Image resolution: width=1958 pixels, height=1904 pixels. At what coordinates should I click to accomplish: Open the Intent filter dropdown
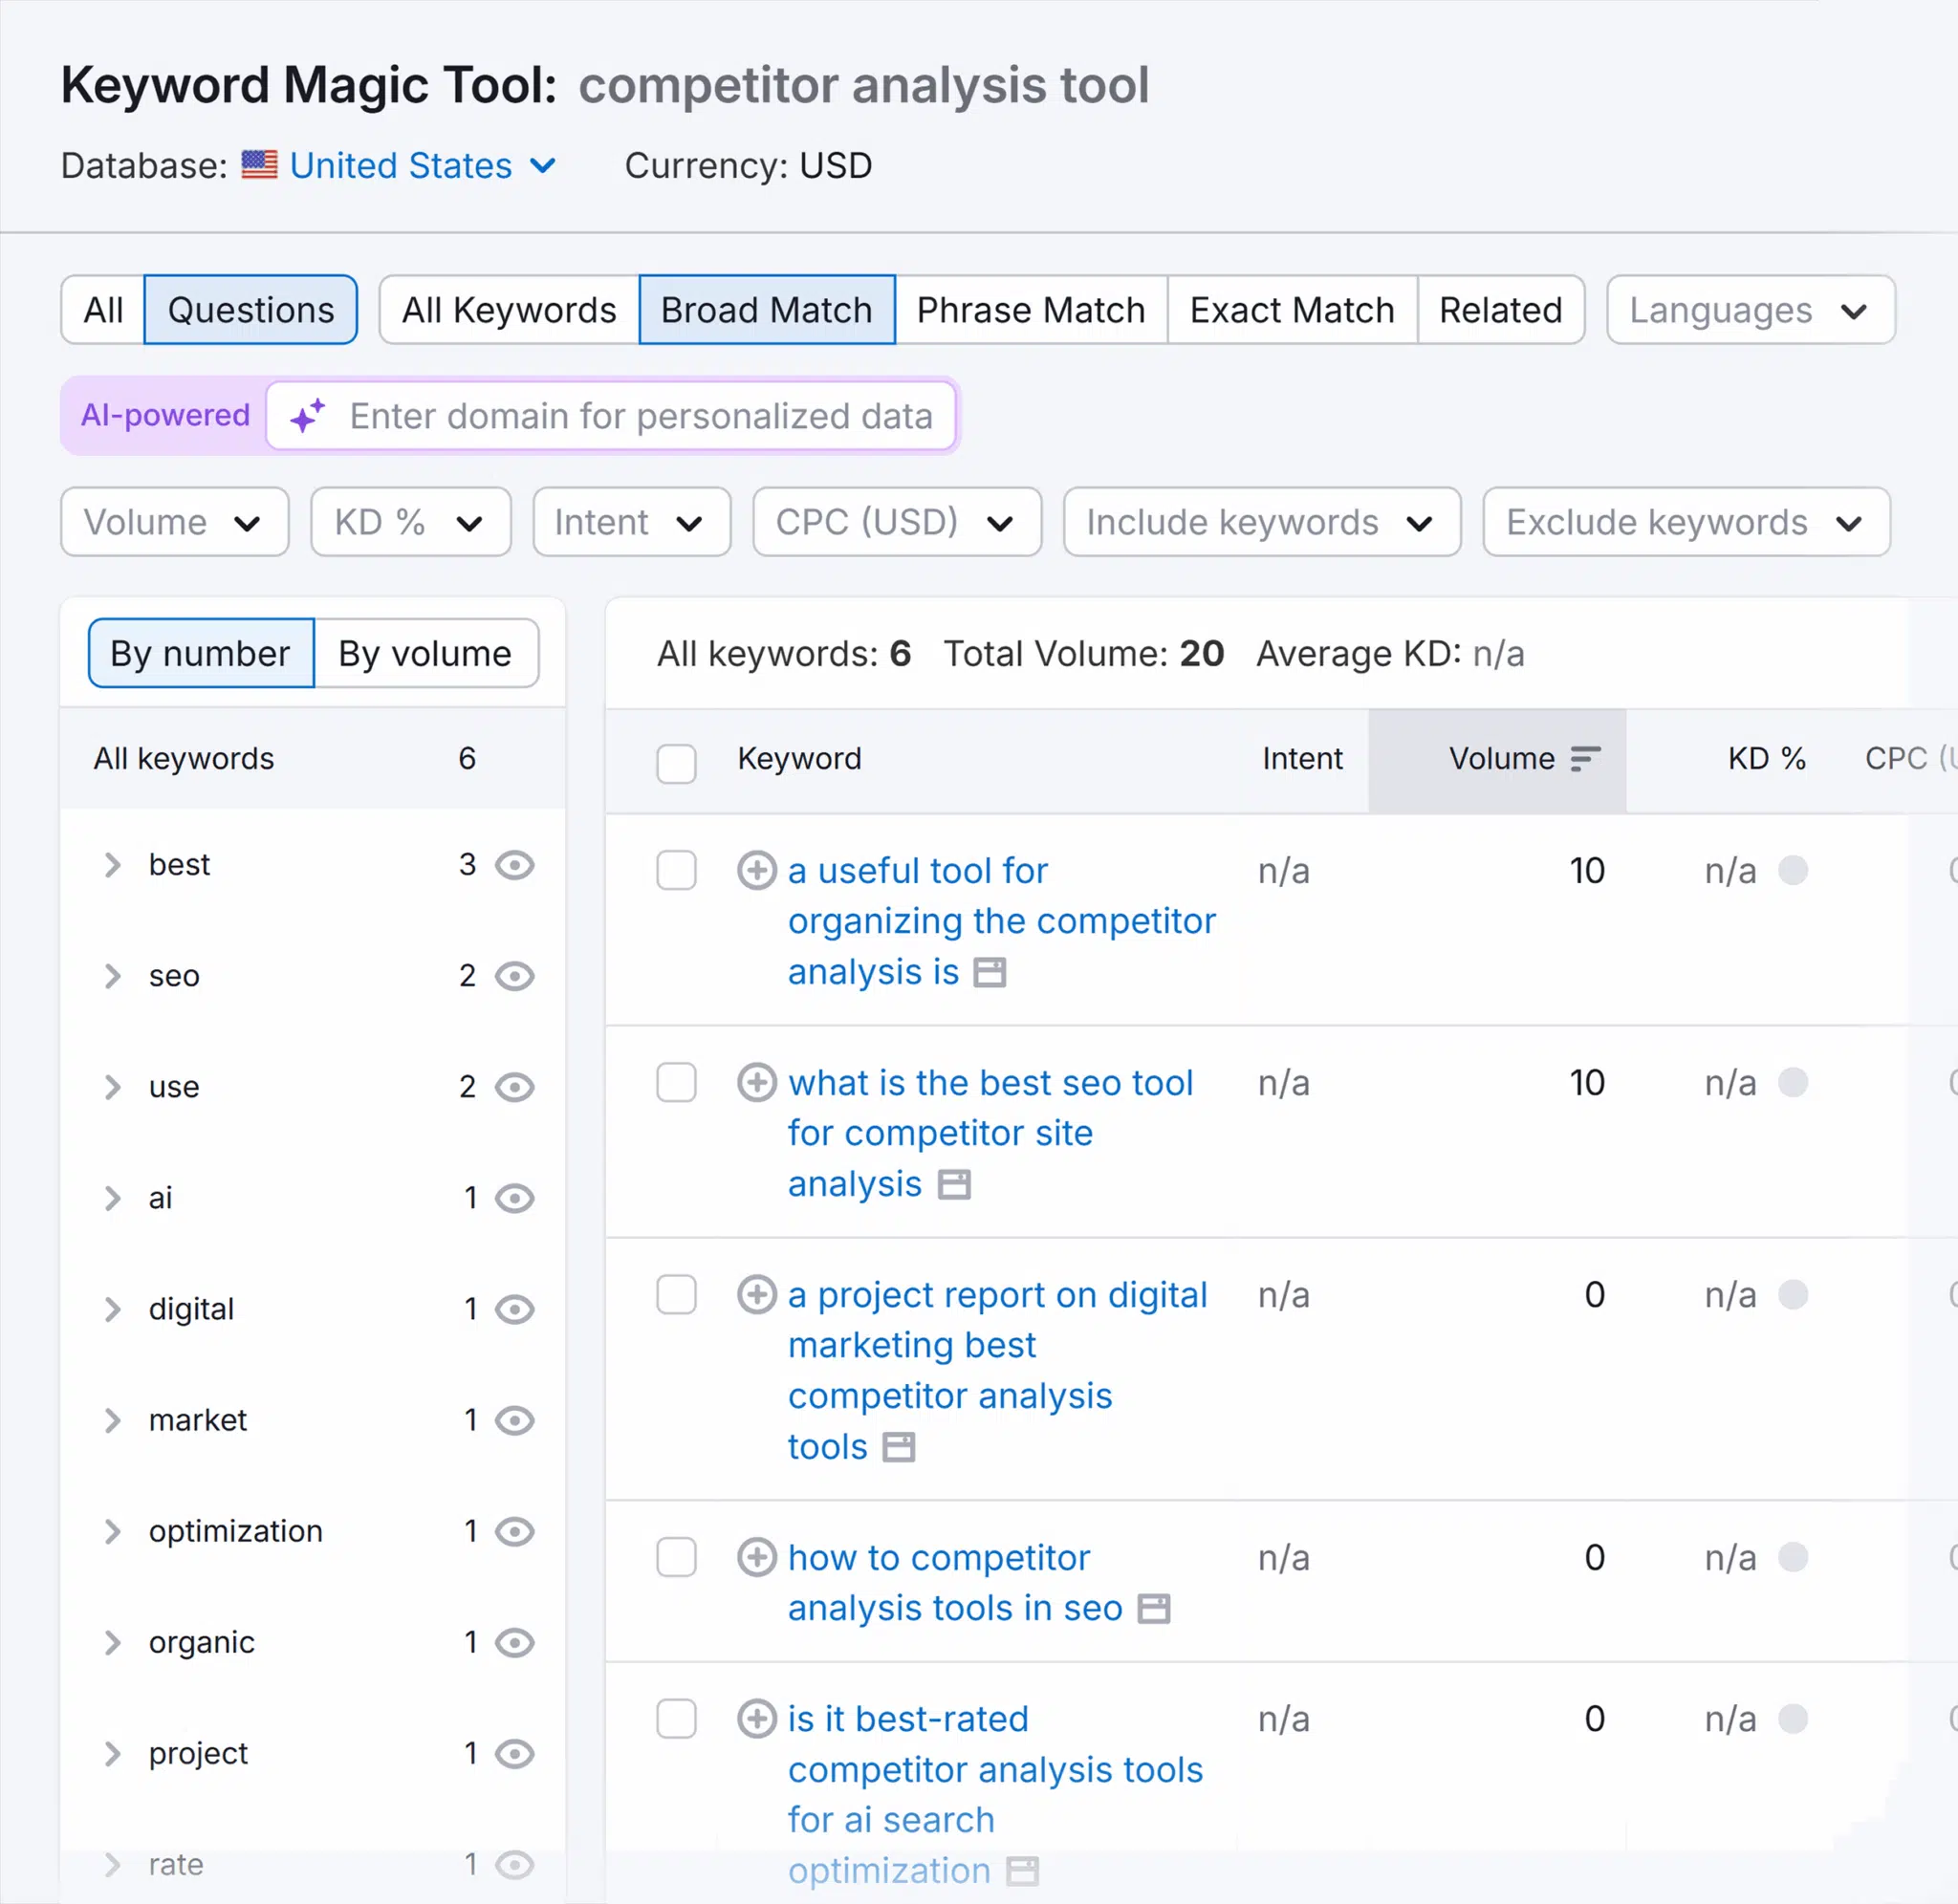coord(631,522)
